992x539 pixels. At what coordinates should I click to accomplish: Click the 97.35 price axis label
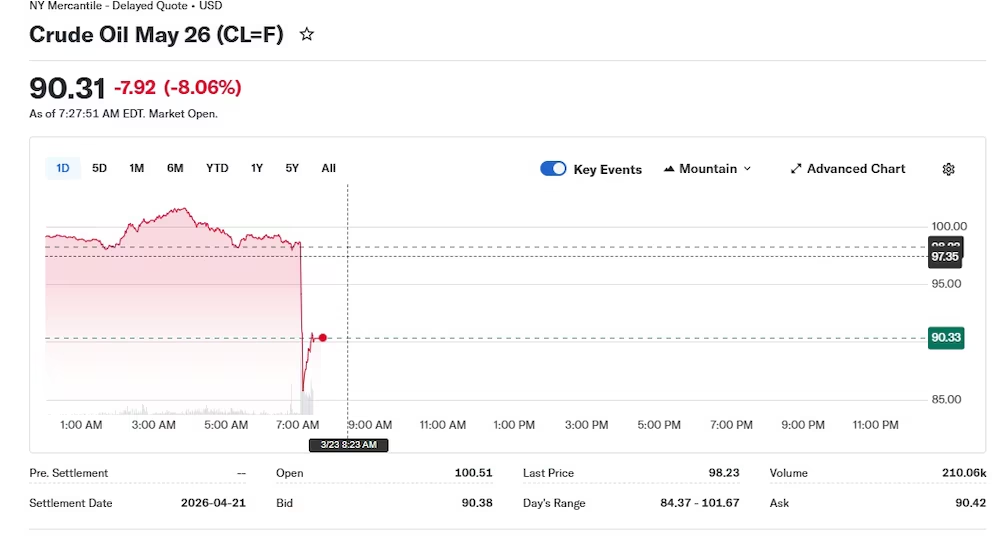click(x=945, y=257)
